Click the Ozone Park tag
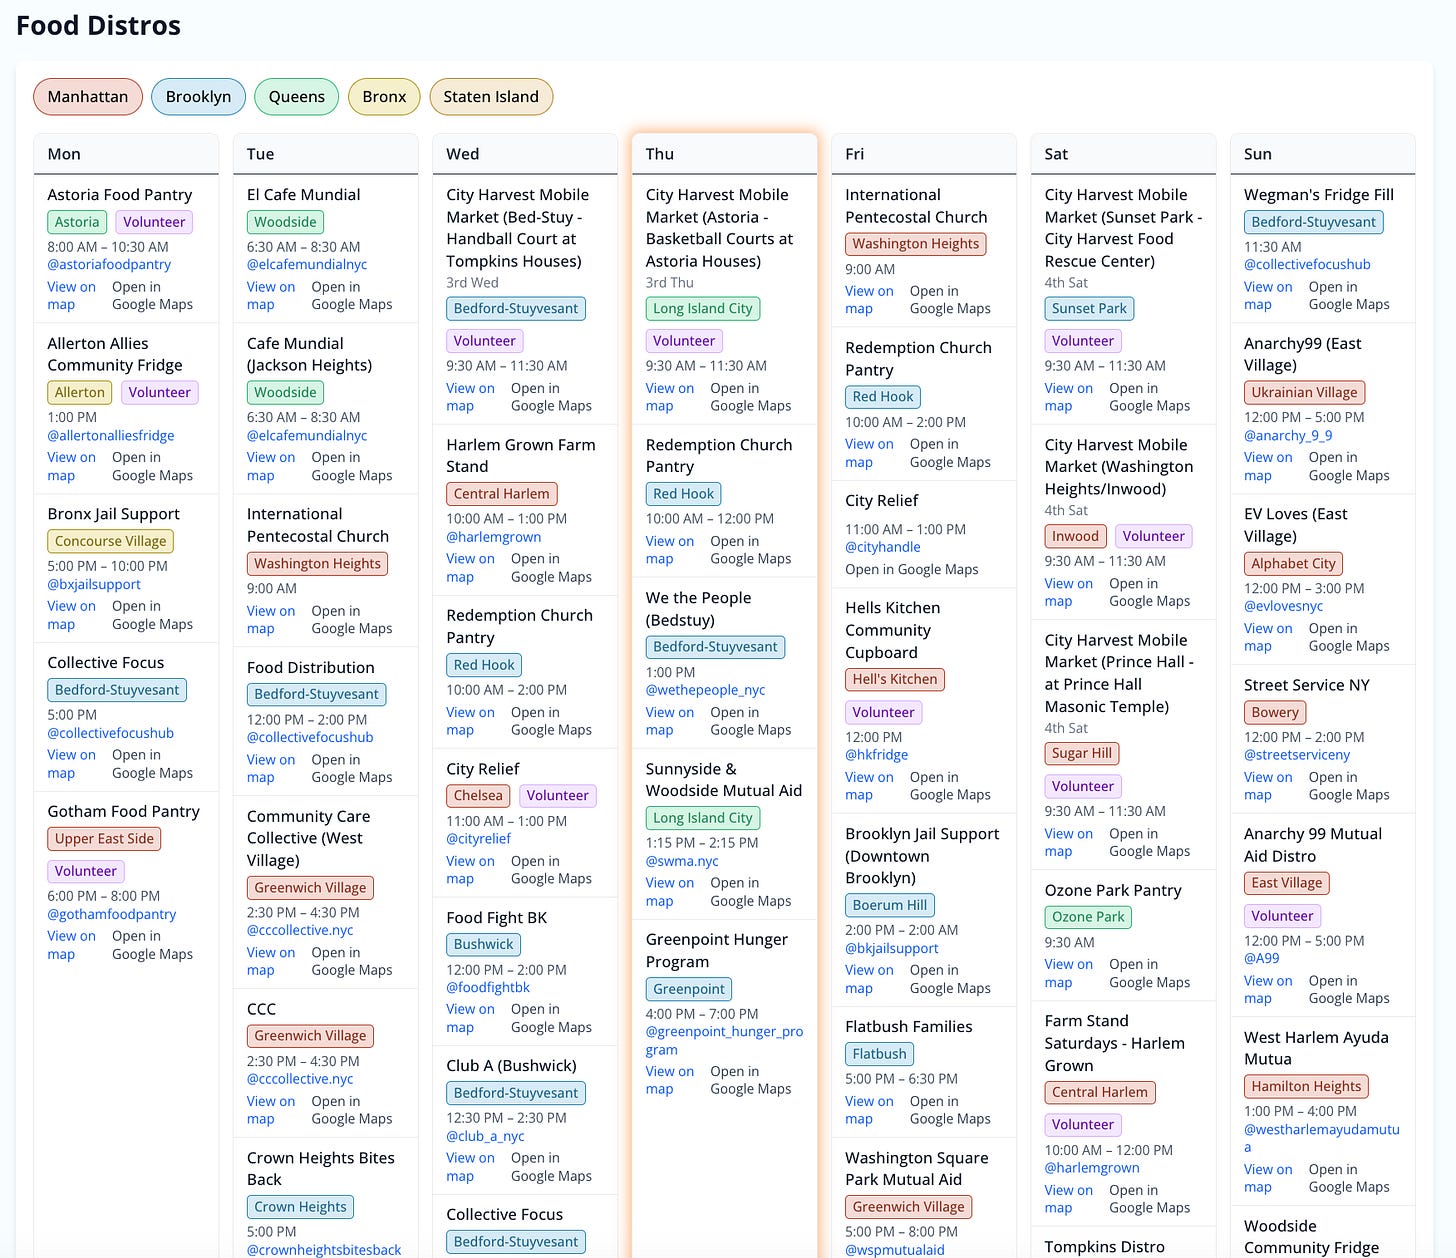The height and width of the screenshot is (1258, 1456). coord(1088,917)
